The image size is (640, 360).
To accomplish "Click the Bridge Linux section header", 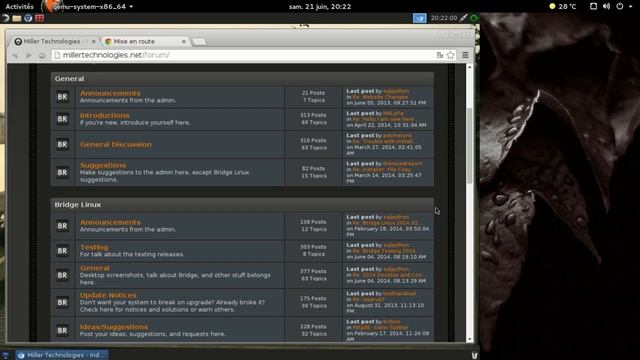I will pyautogui.click(x=242, y=204).
